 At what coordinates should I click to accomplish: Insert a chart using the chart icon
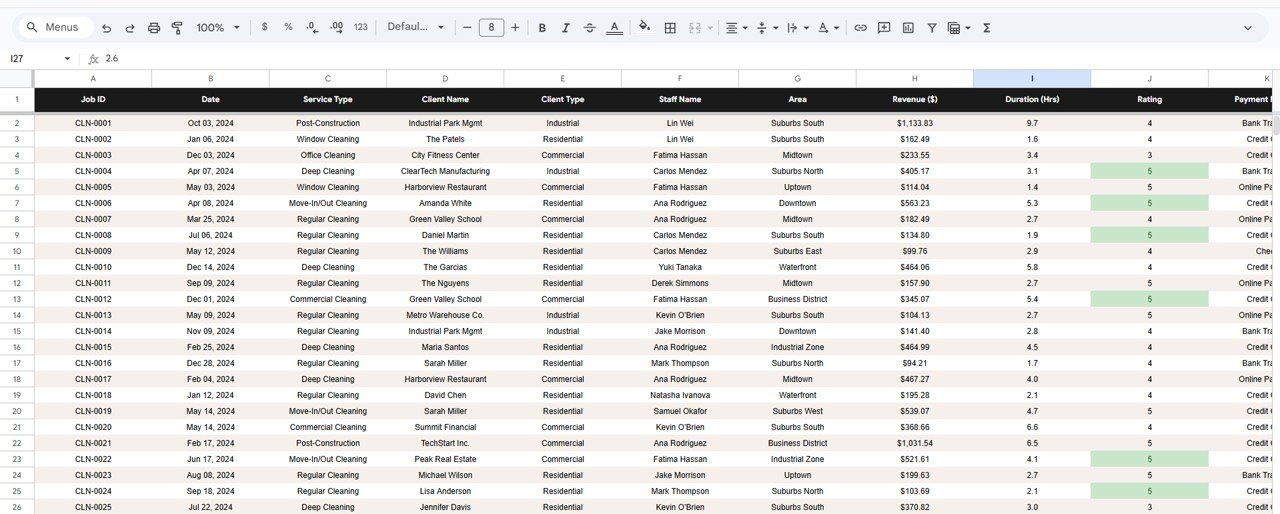tap(908, 28)
